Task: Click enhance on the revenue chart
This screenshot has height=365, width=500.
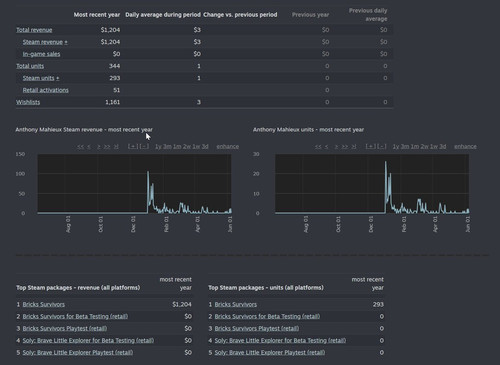Action: pyautogui.click(x=228, y=147)
